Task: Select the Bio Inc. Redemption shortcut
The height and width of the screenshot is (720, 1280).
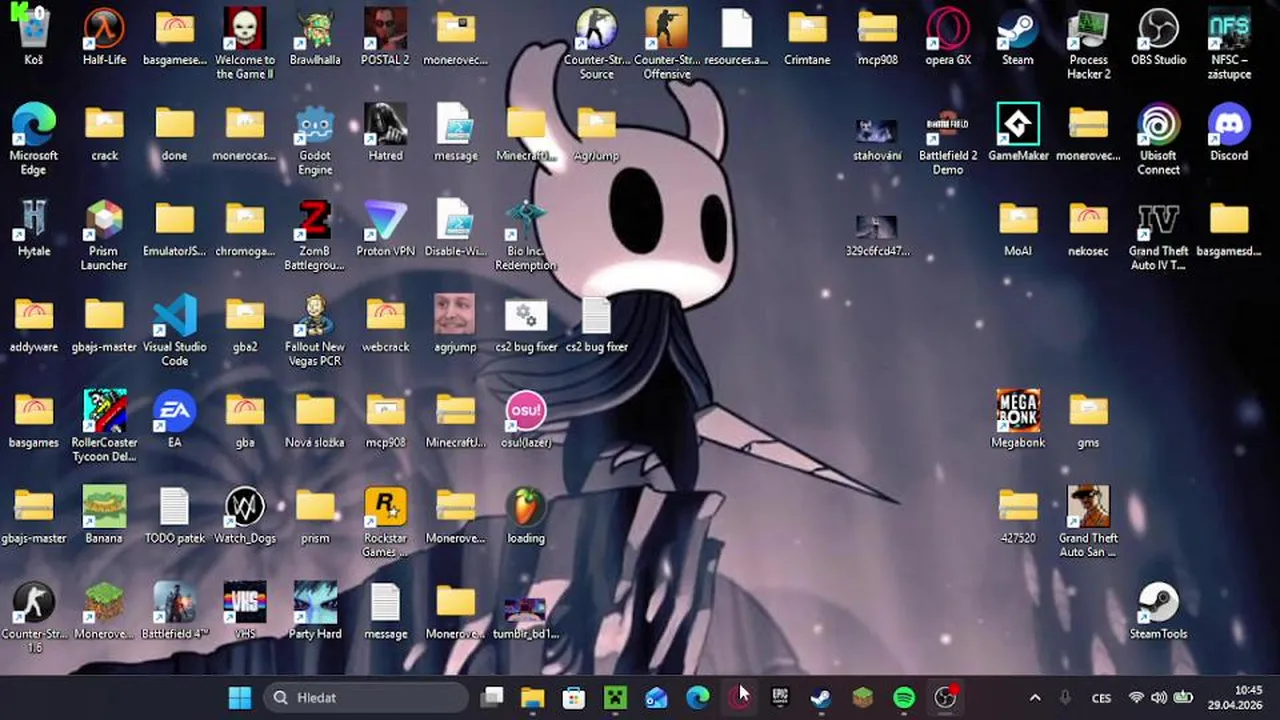Action: (526, 235)
